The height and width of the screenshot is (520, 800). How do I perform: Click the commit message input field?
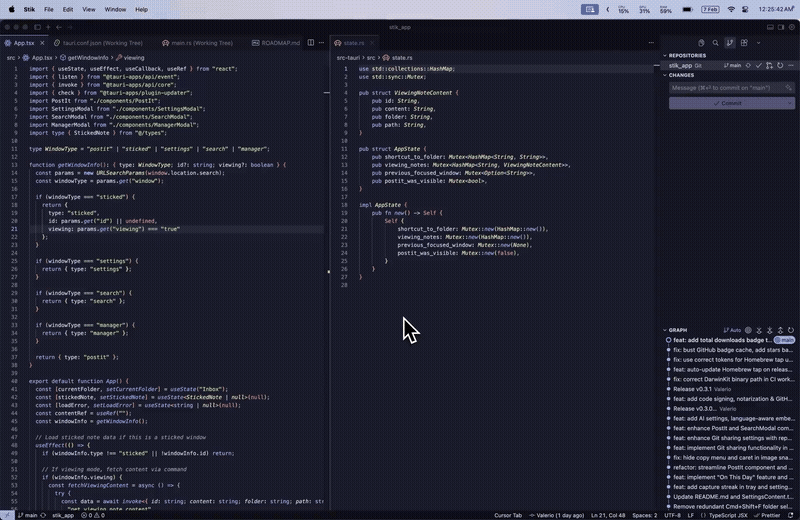coord(728,88)
